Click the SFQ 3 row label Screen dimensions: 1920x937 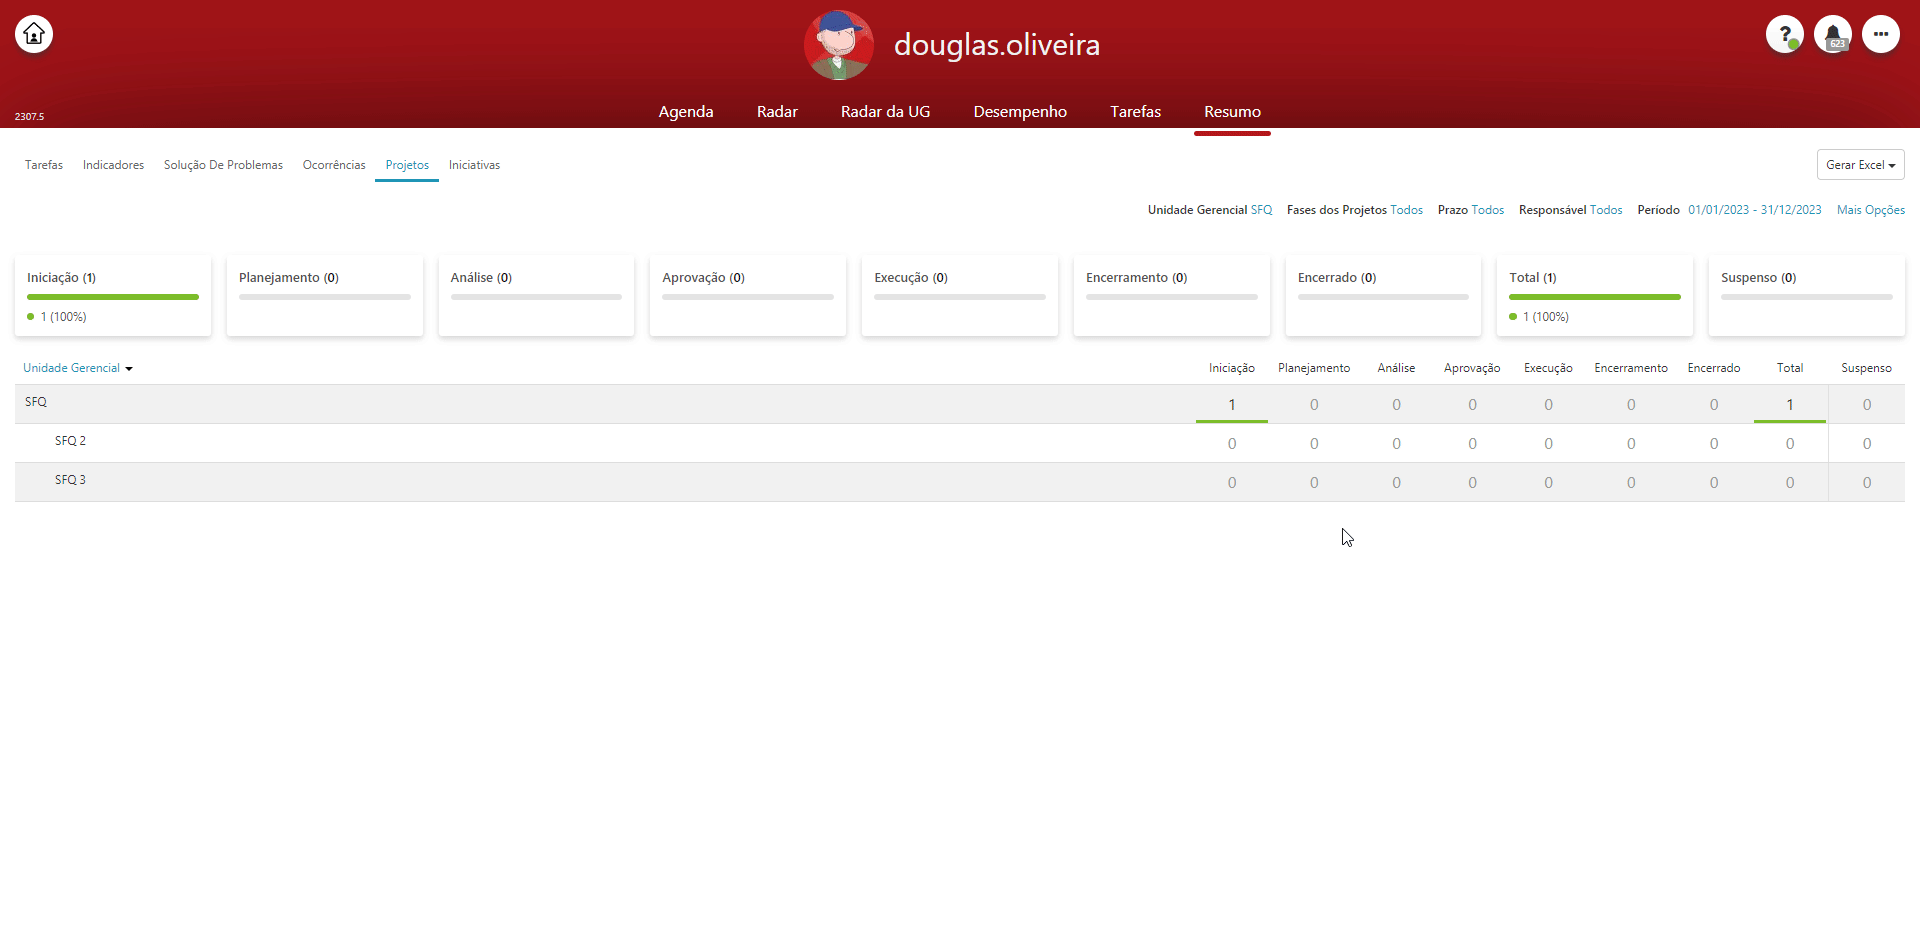coord(70,480)
